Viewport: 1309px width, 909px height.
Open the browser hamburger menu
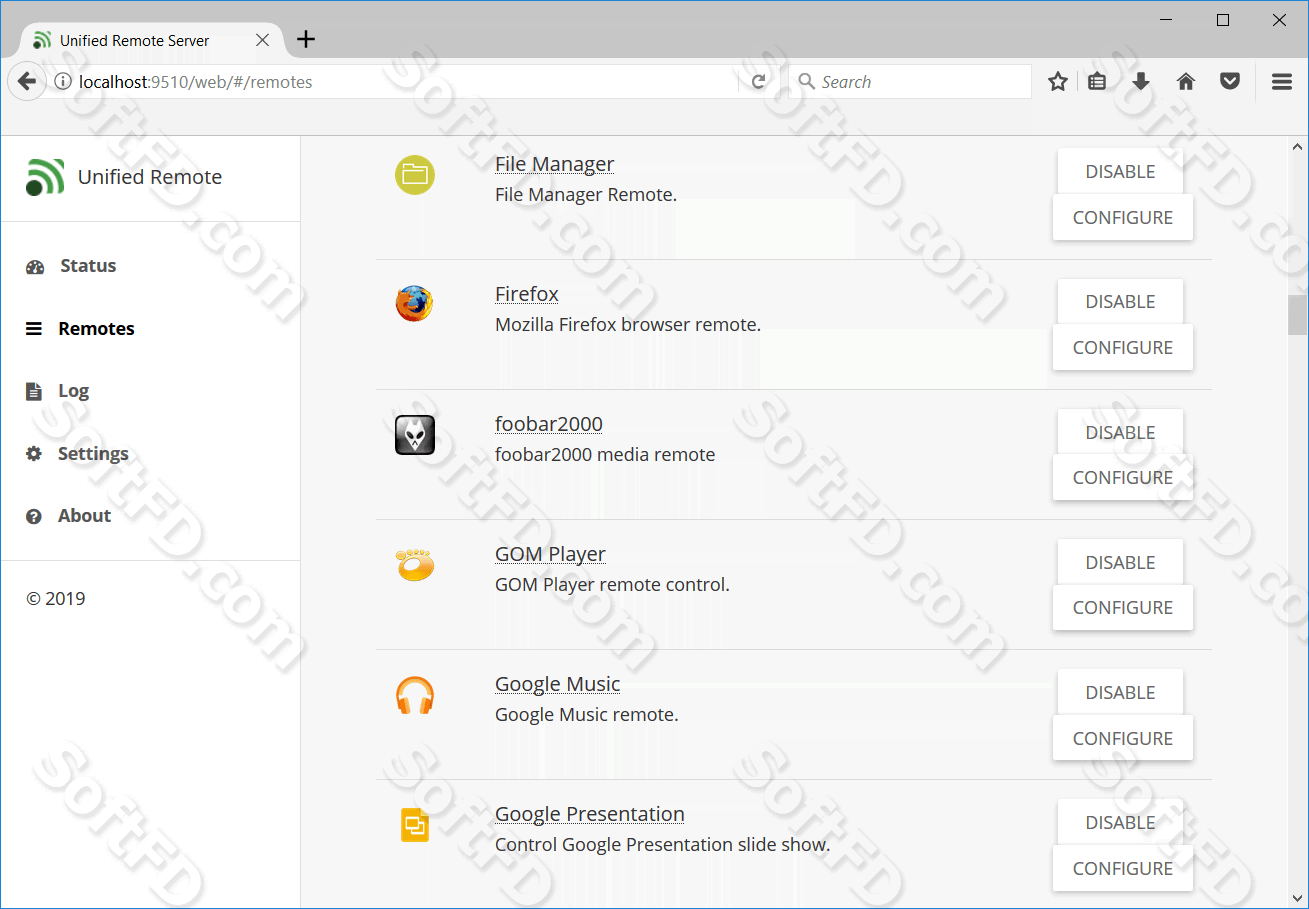[x=1282, y=82]
